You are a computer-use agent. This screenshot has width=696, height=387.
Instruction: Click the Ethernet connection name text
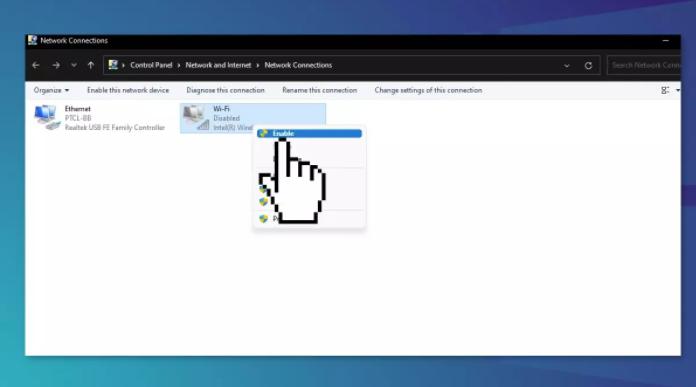(78, 109)
